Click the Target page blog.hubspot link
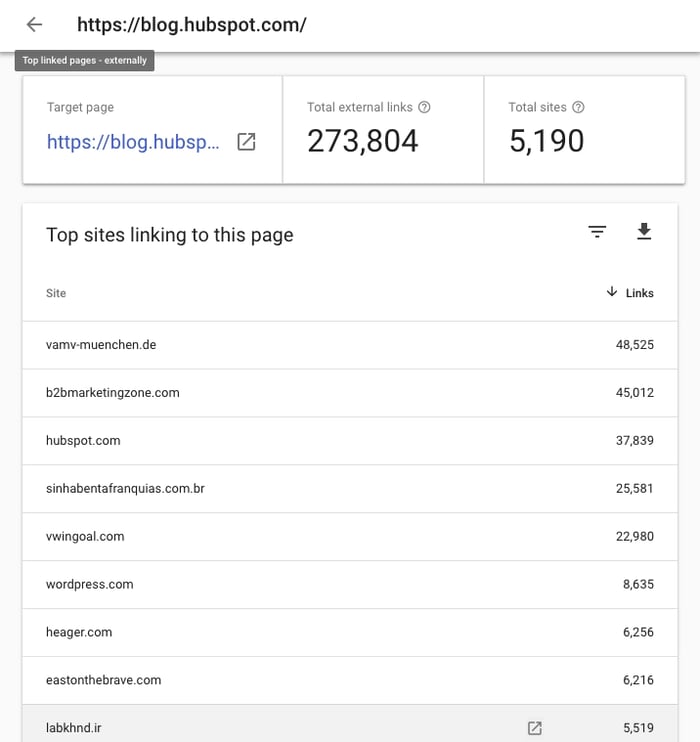The image size is (700, 742). pyautogui.click(x=133, y=142)
